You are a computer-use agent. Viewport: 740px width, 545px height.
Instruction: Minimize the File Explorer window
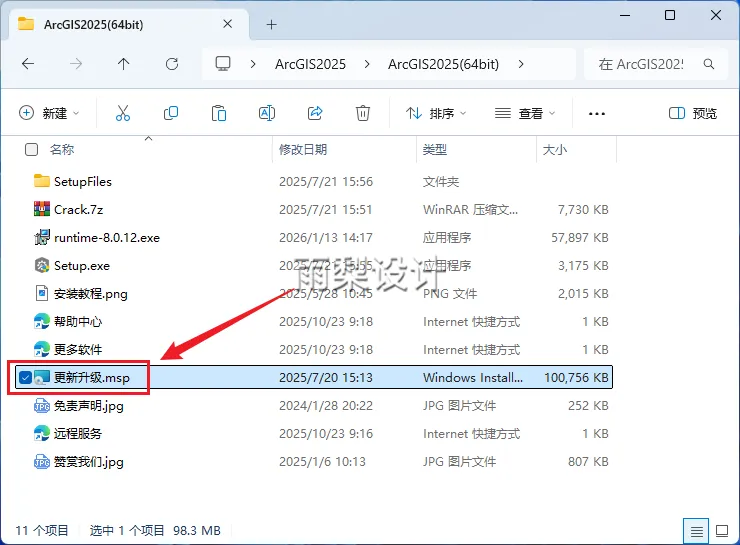[625, 15]
